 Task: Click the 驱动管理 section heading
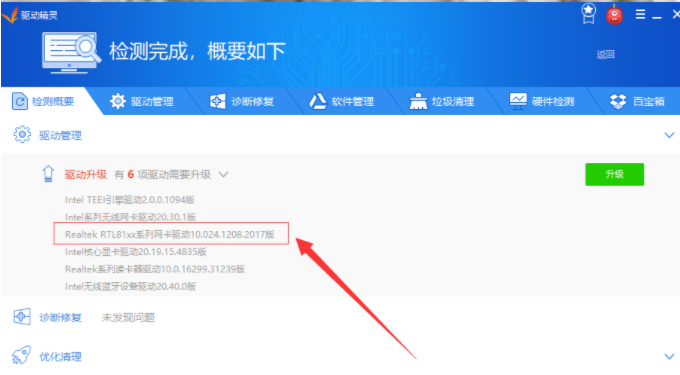[60, 136]
